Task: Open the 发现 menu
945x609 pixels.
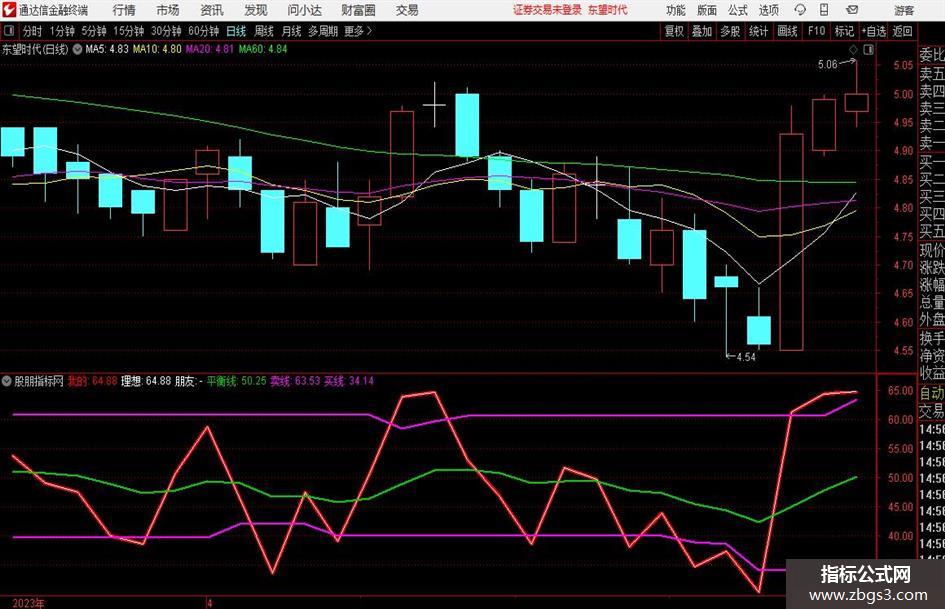Action: (256, 10)
